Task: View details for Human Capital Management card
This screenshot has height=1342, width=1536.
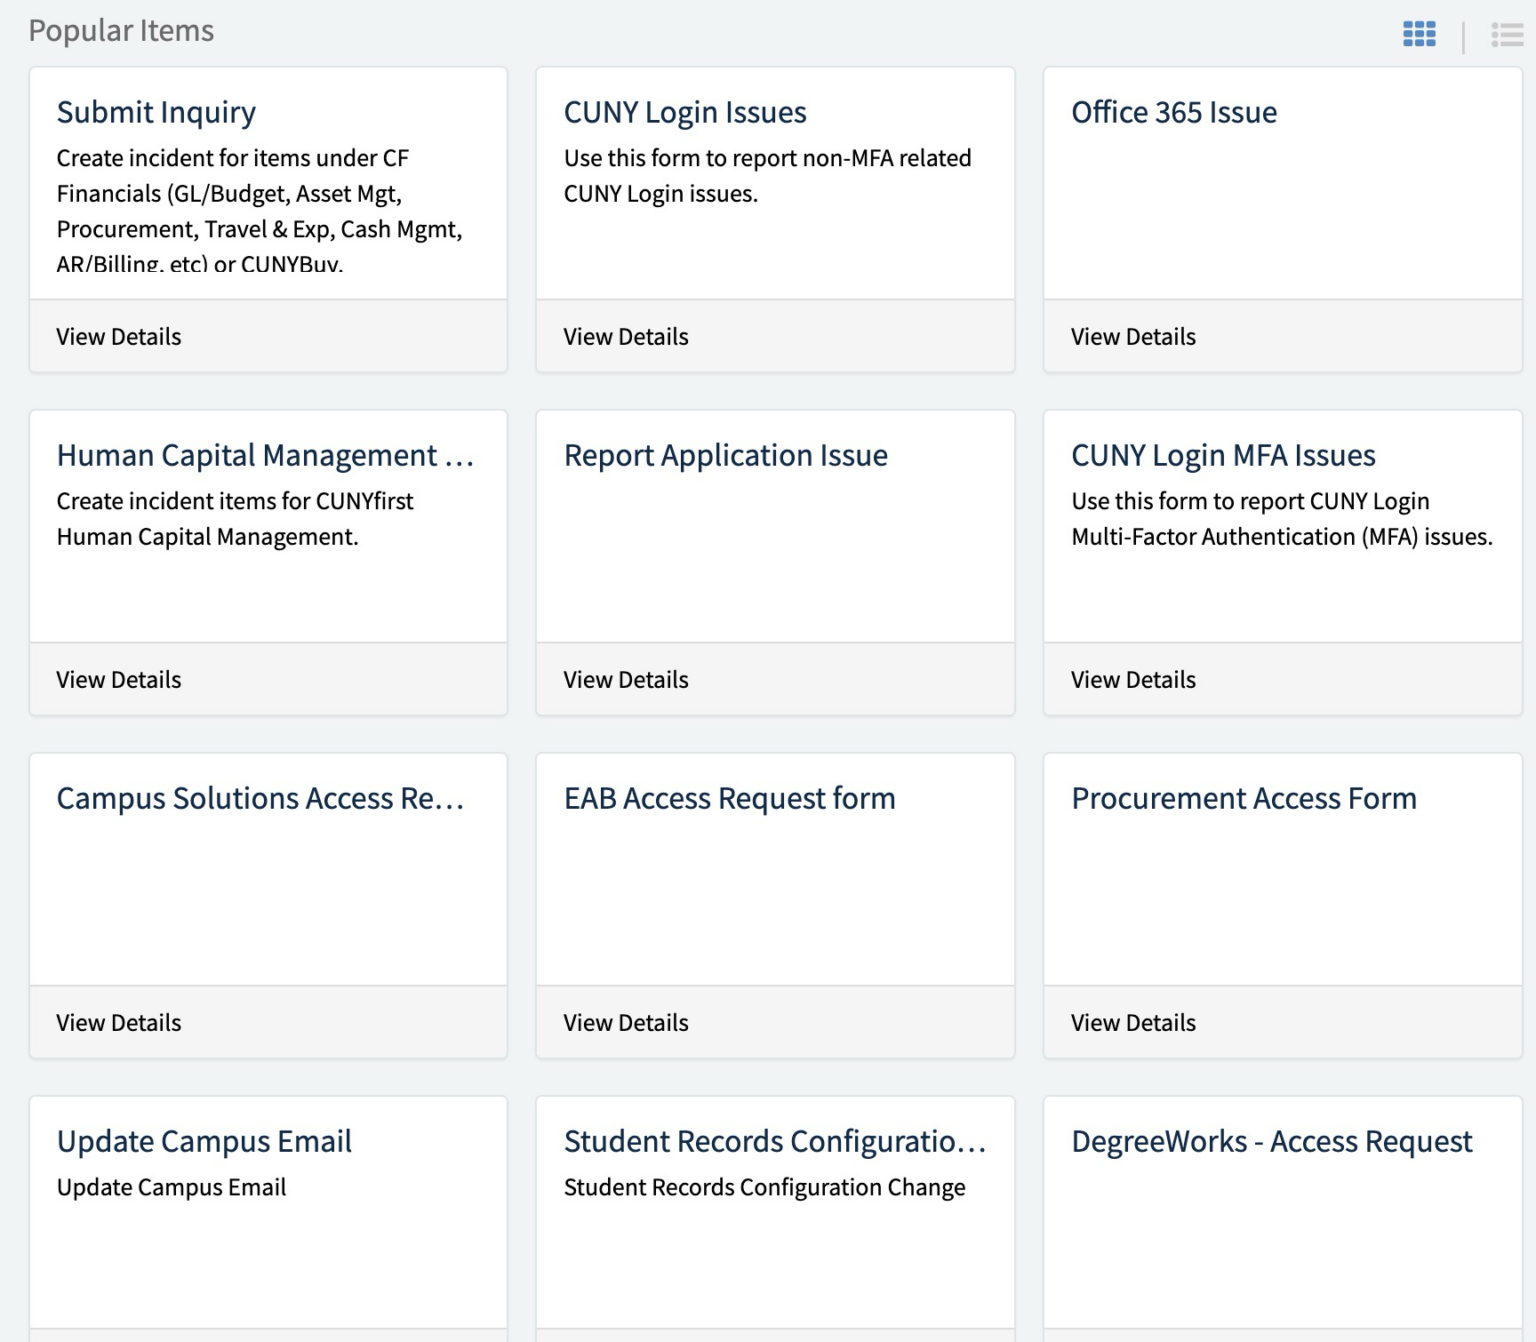Action: coord(119,680)
